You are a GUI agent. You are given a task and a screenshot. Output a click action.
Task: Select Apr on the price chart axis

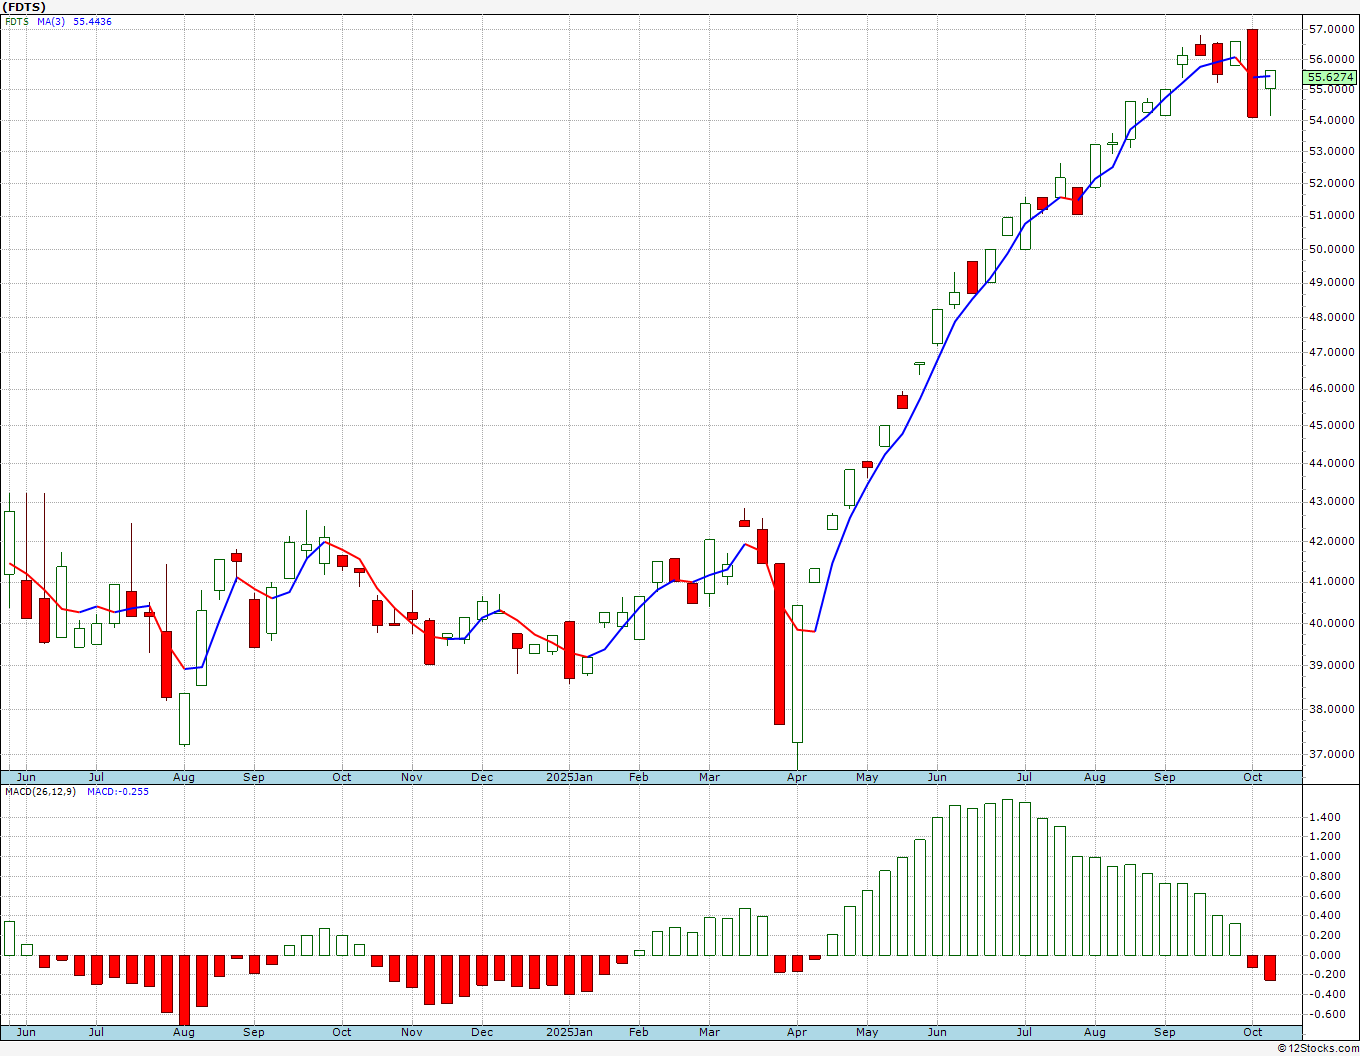(797, 777)
